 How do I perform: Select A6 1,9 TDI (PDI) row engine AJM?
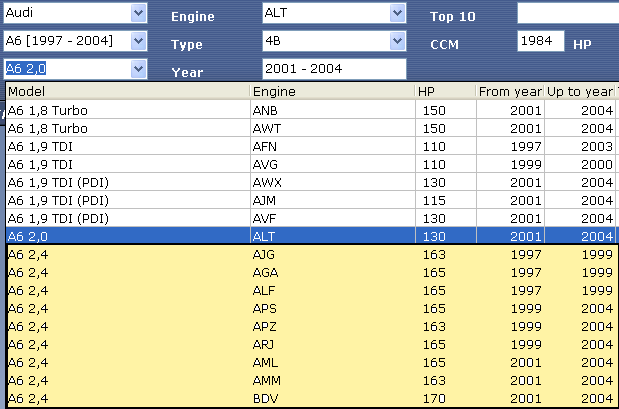click(311, 201)
